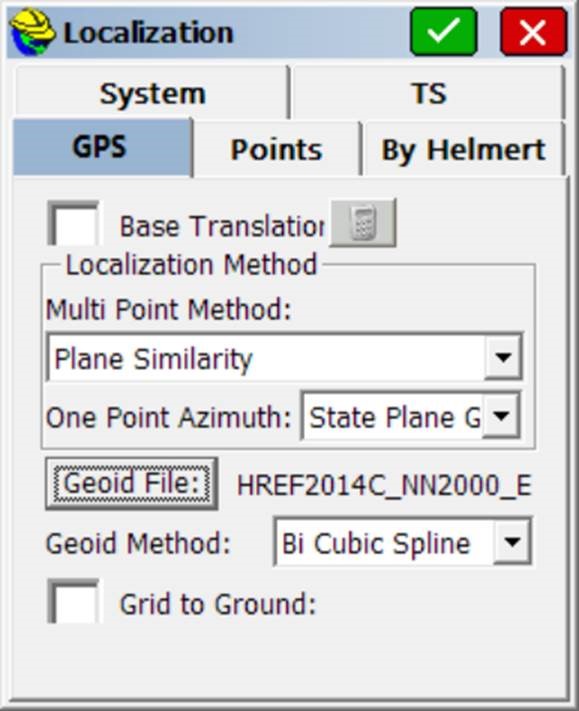Expand the Geoid Method dropdown arrow
The image size is (579, 711).
tap(512, 541)
